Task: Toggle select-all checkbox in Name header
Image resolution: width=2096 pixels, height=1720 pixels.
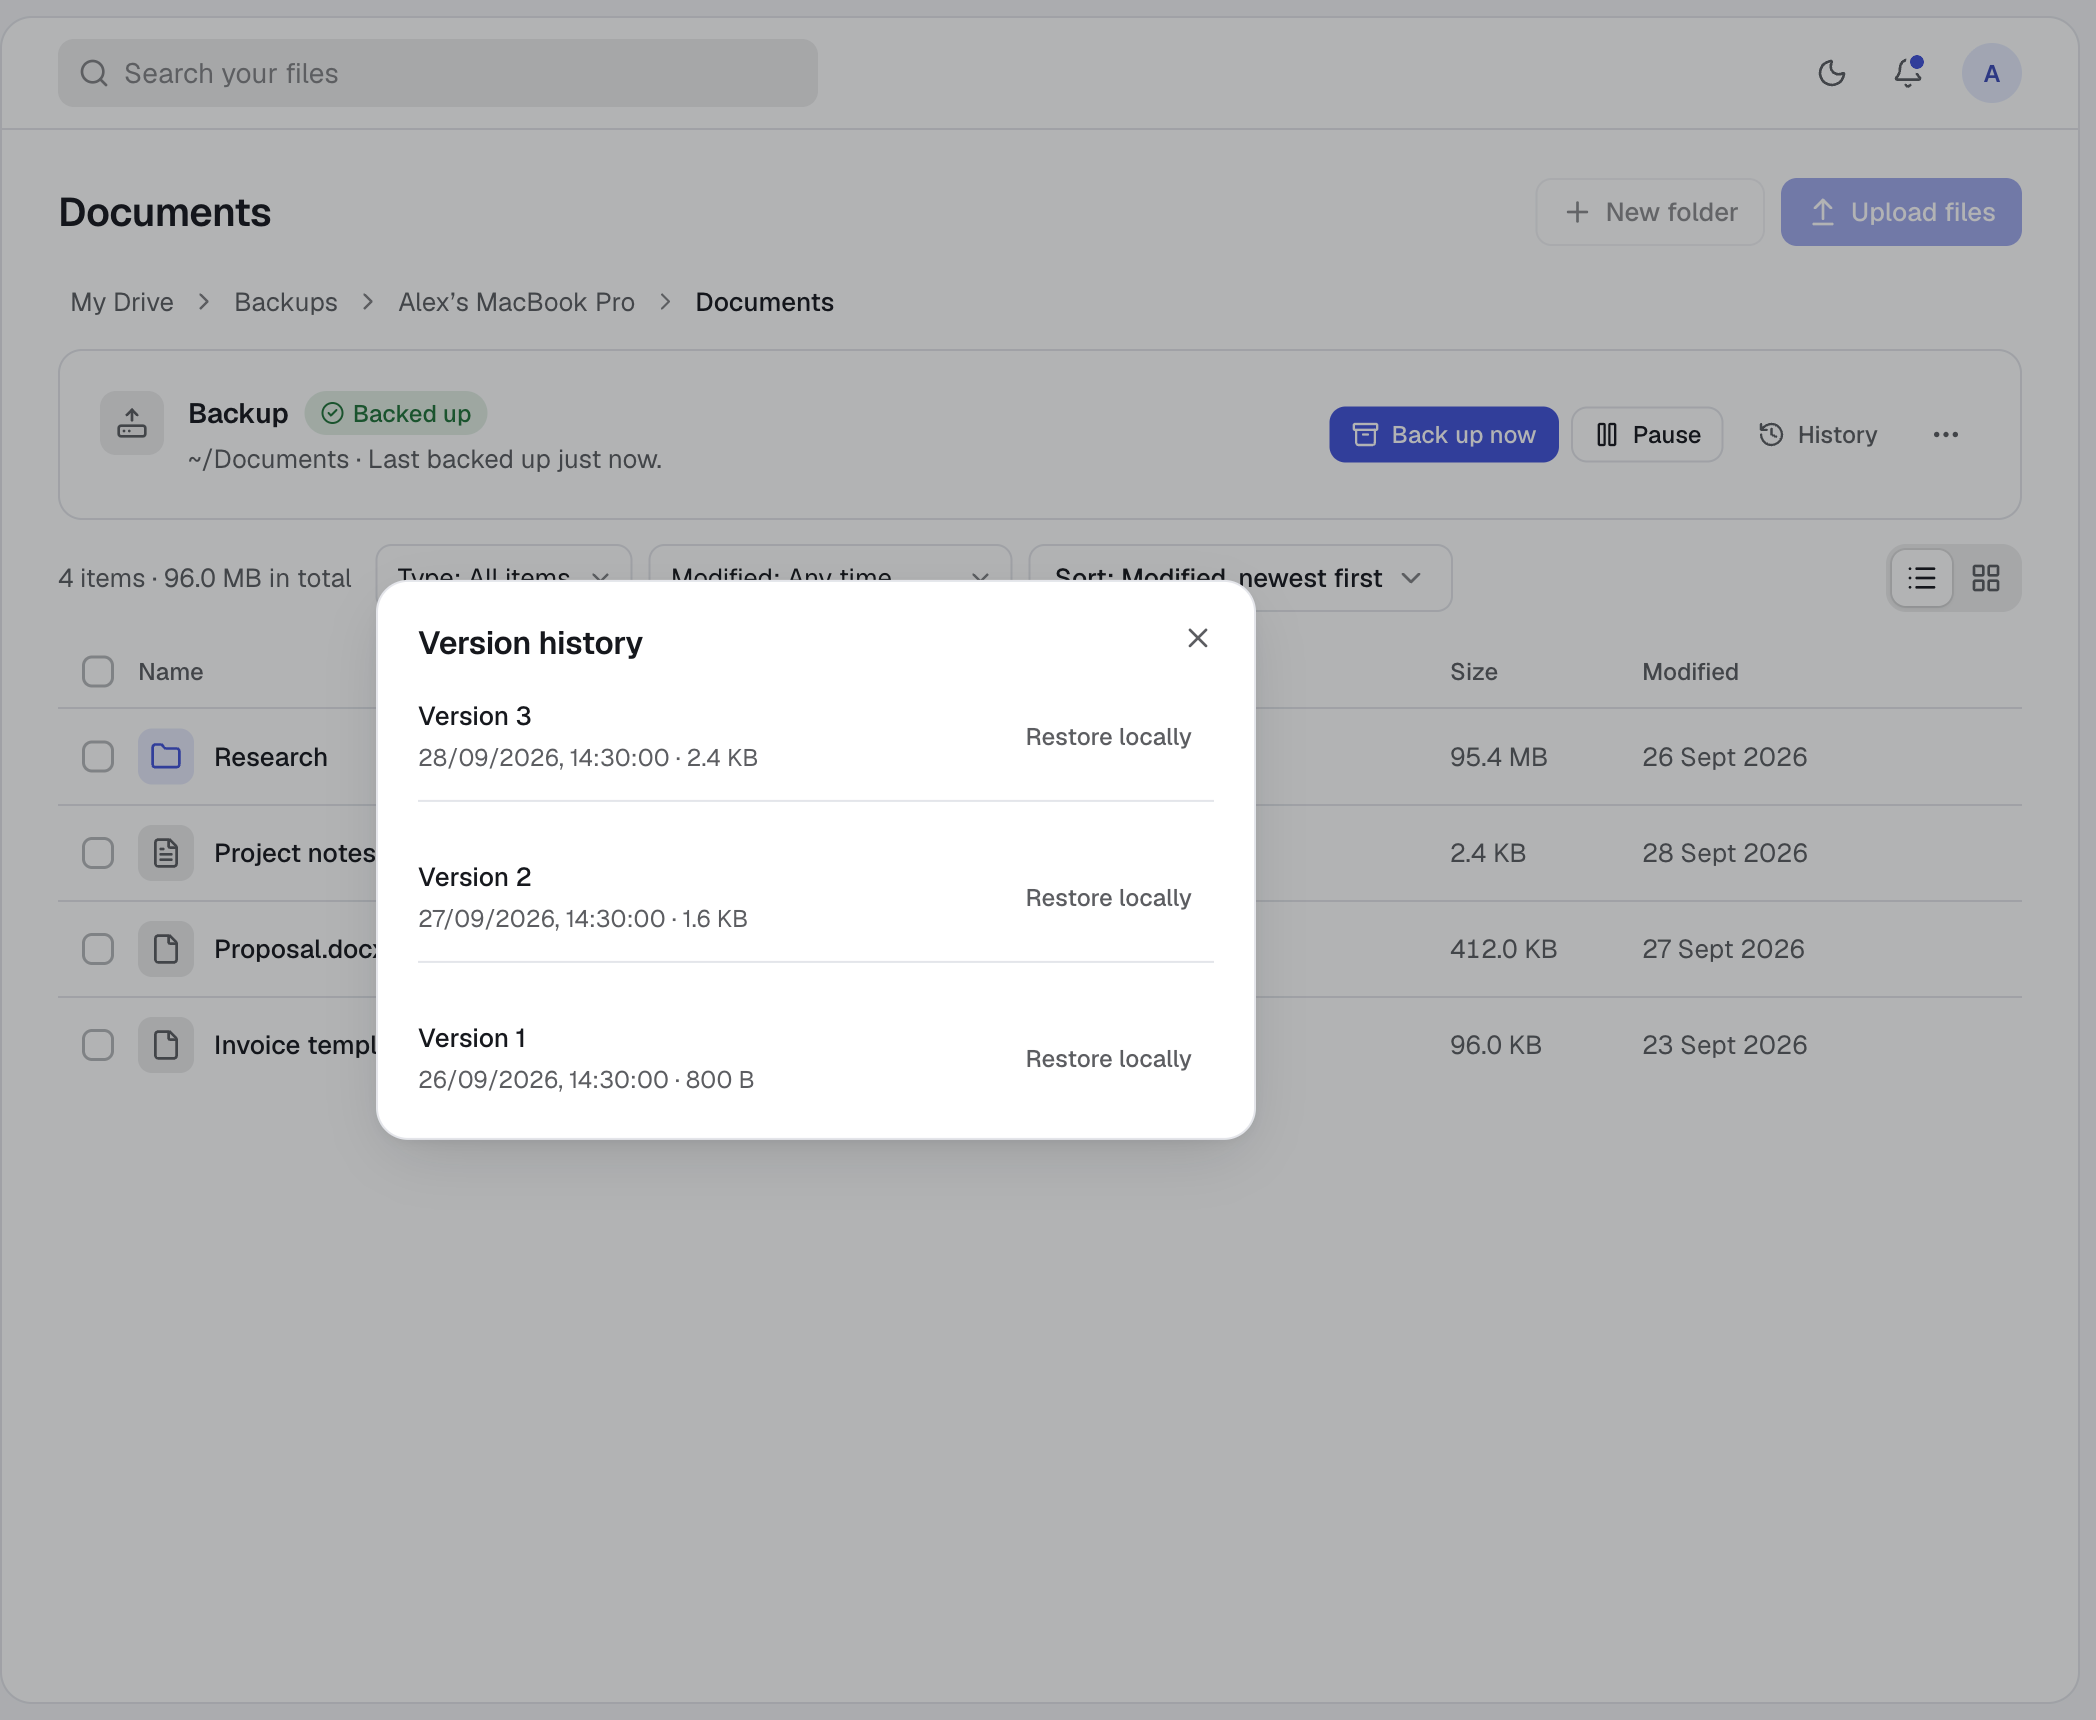Action: click(x=98, y=671)
